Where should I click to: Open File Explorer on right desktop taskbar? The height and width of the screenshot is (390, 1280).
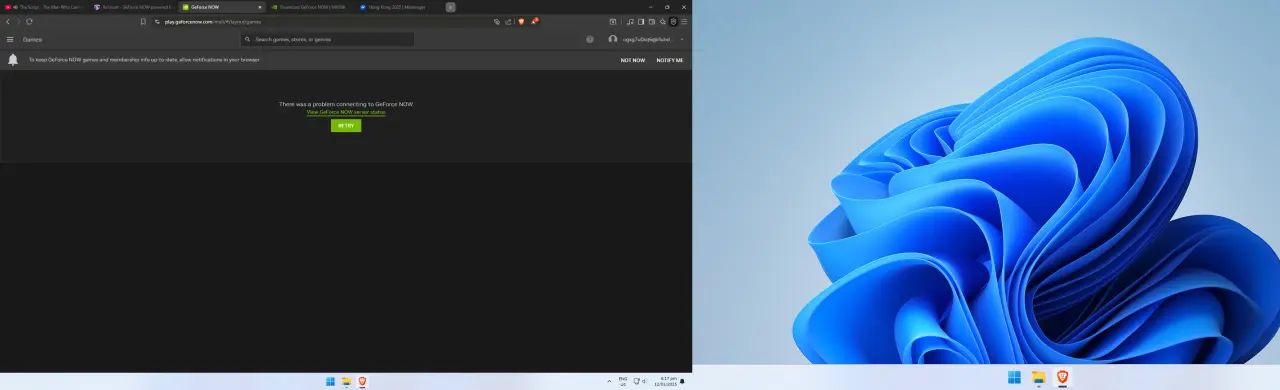point(1039,377)
